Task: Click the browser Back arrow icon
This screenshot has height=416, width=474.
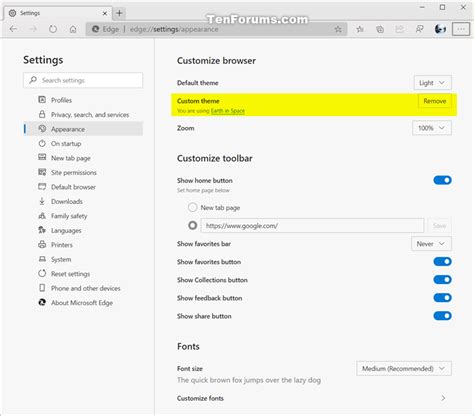Action: click(13, 29)
